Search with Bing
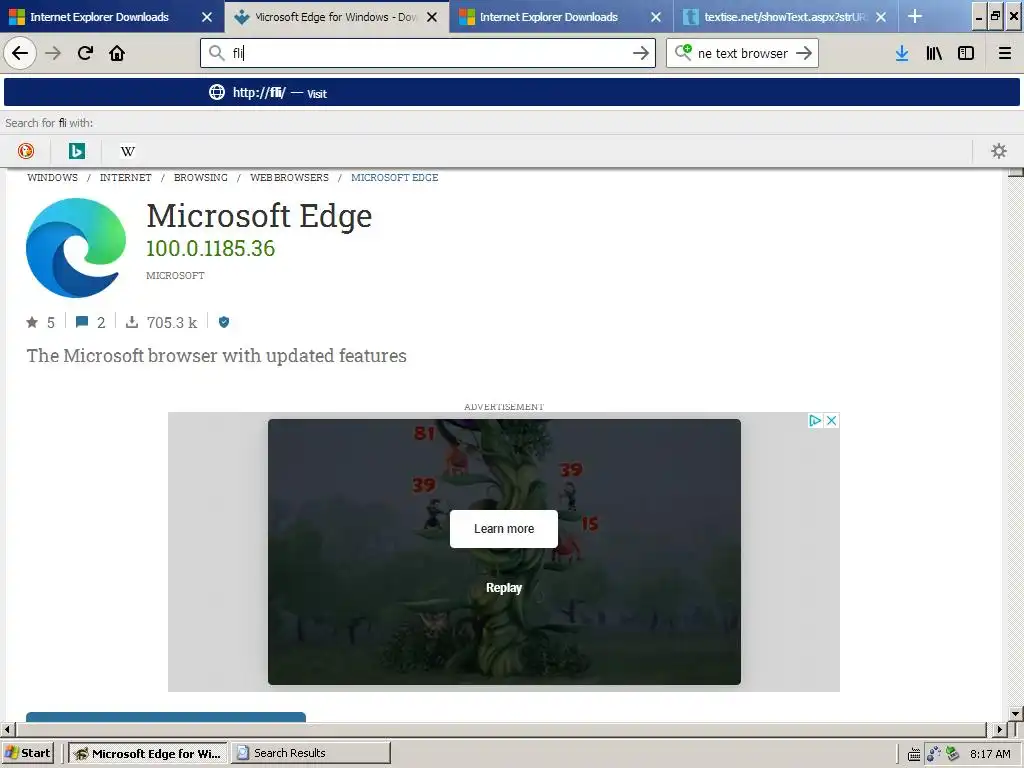 [x=77, y=151]
